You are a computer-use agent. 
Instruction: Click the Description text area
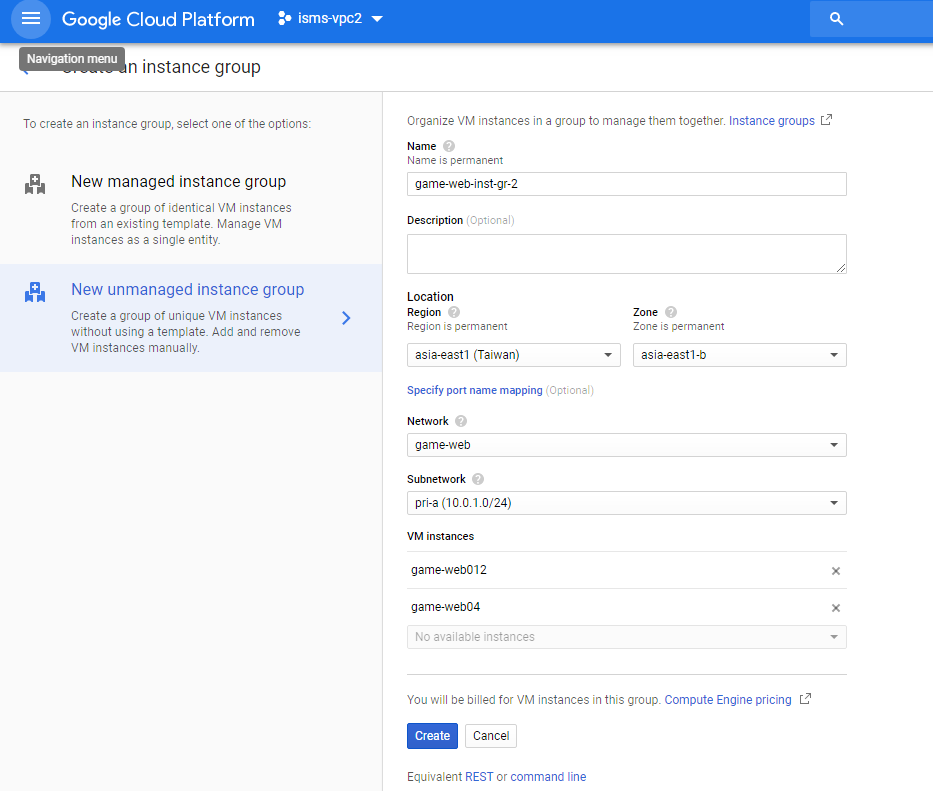pos(626,254)
